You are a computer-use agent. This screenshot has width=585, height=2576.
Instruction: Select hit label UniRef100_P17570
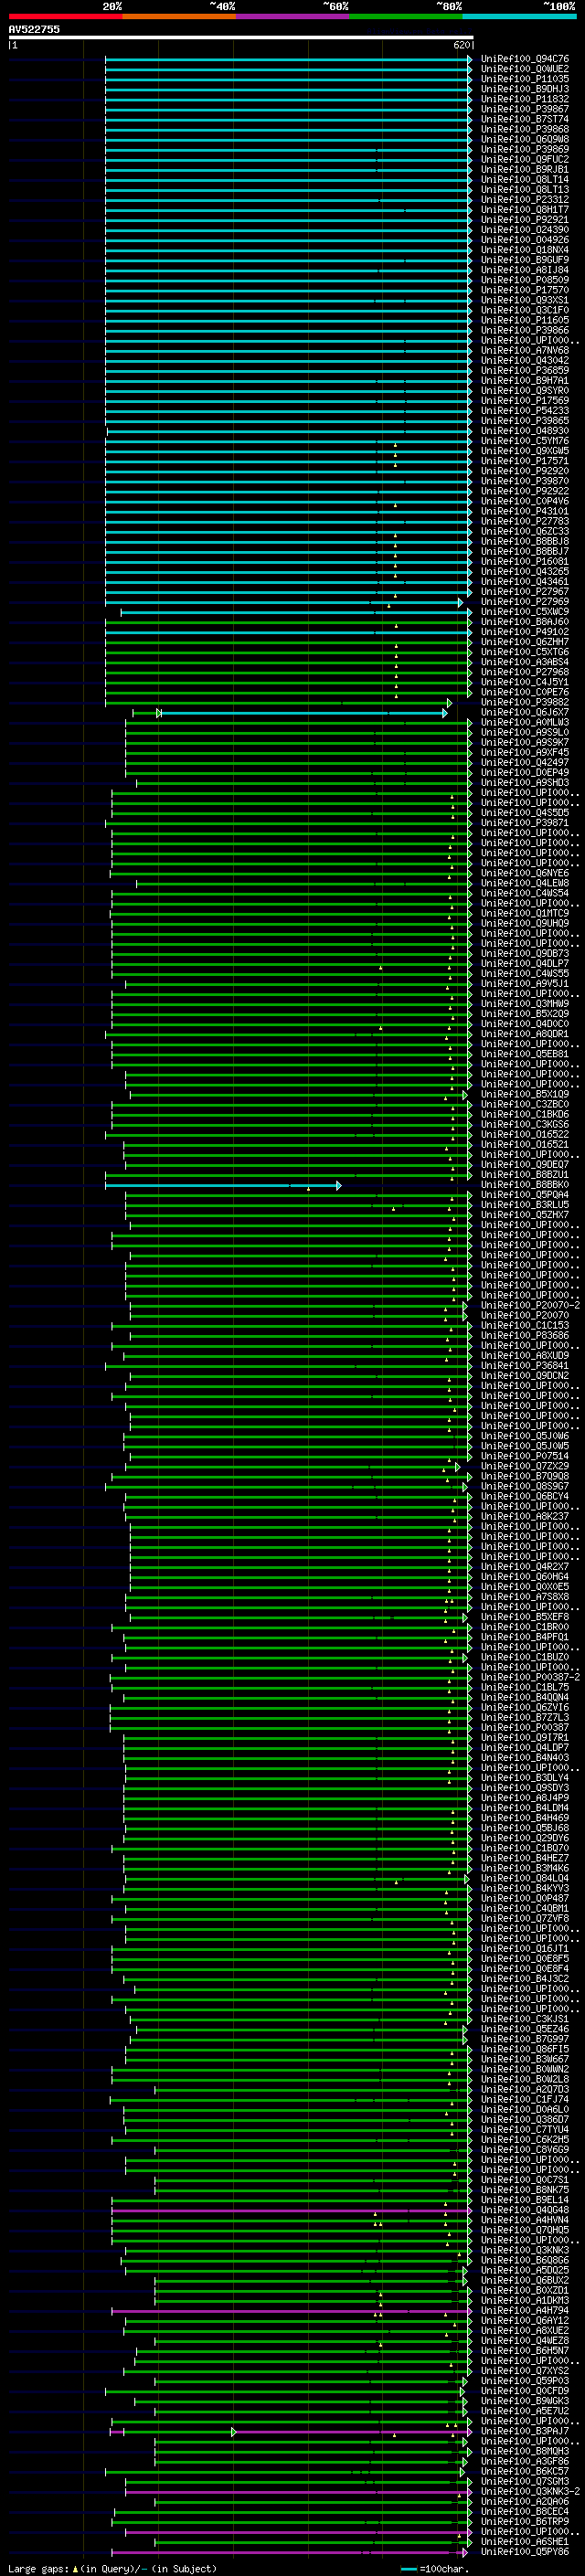point(525,290)
